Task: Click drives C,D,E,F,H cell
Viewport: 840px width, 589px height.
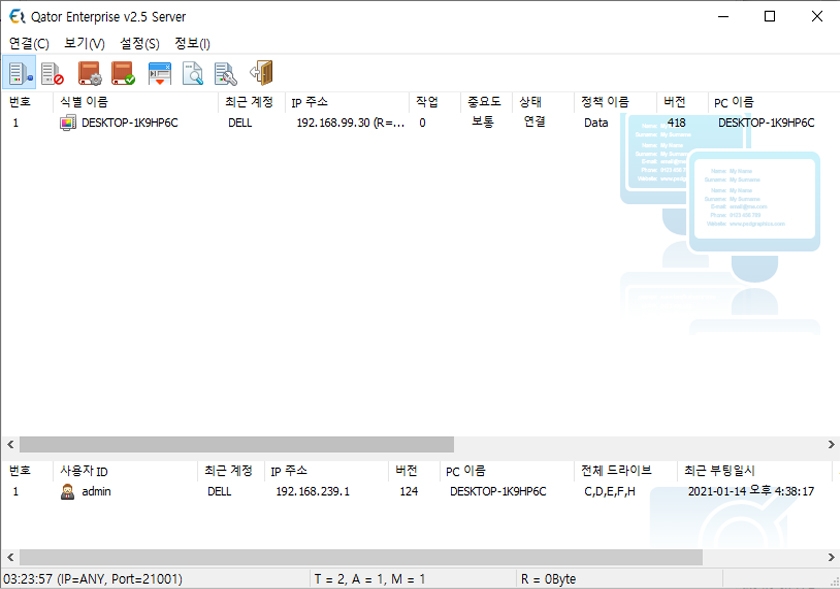Action: [x=610, y=491]
